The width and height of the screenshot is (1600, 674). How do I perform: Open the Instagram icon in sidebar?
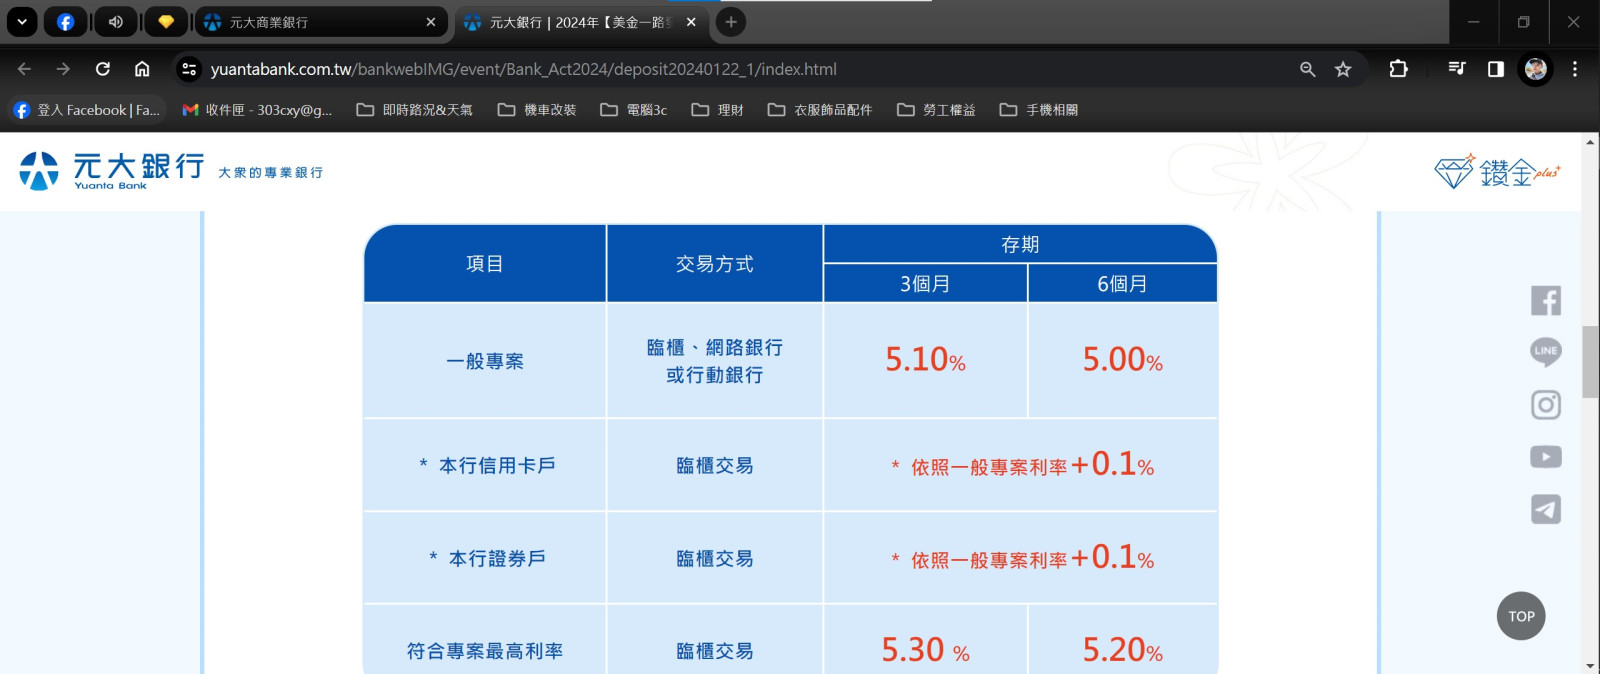coord(1545,405)
